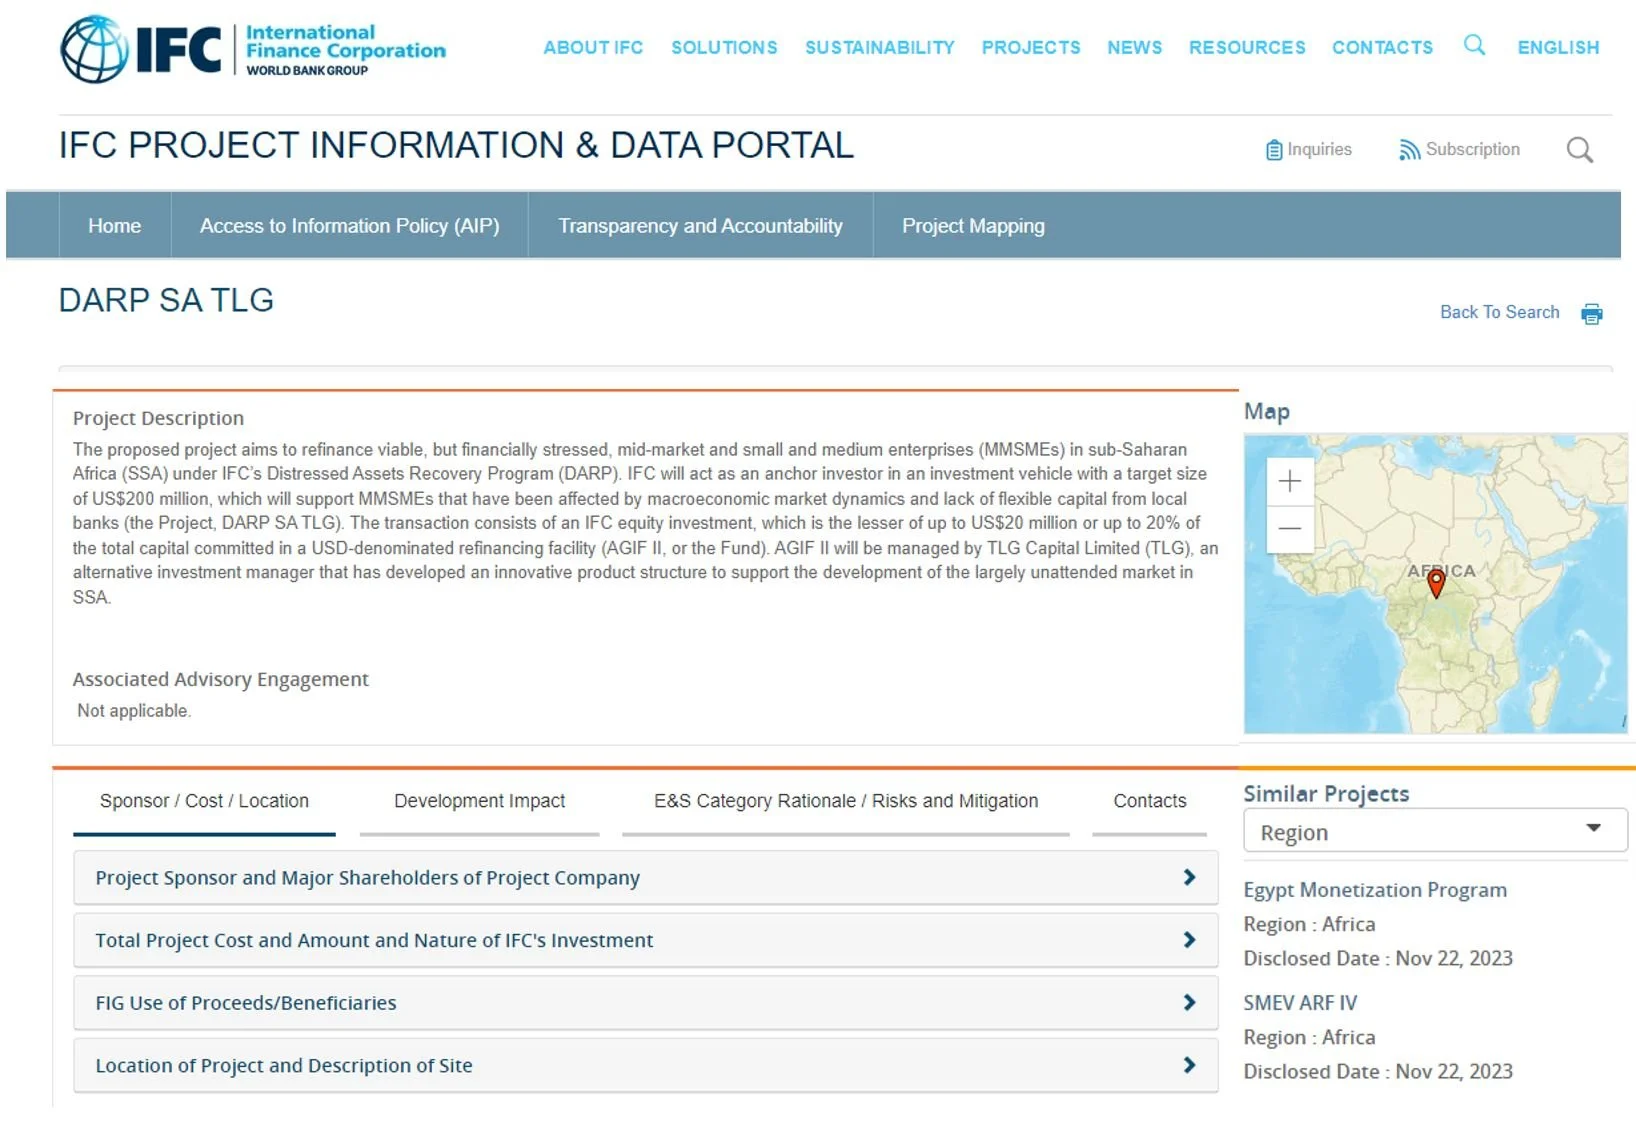The width and height of the screenshot is (1636, 1142).
Task: Click the Subscription link text
Action: point(1472,149)
